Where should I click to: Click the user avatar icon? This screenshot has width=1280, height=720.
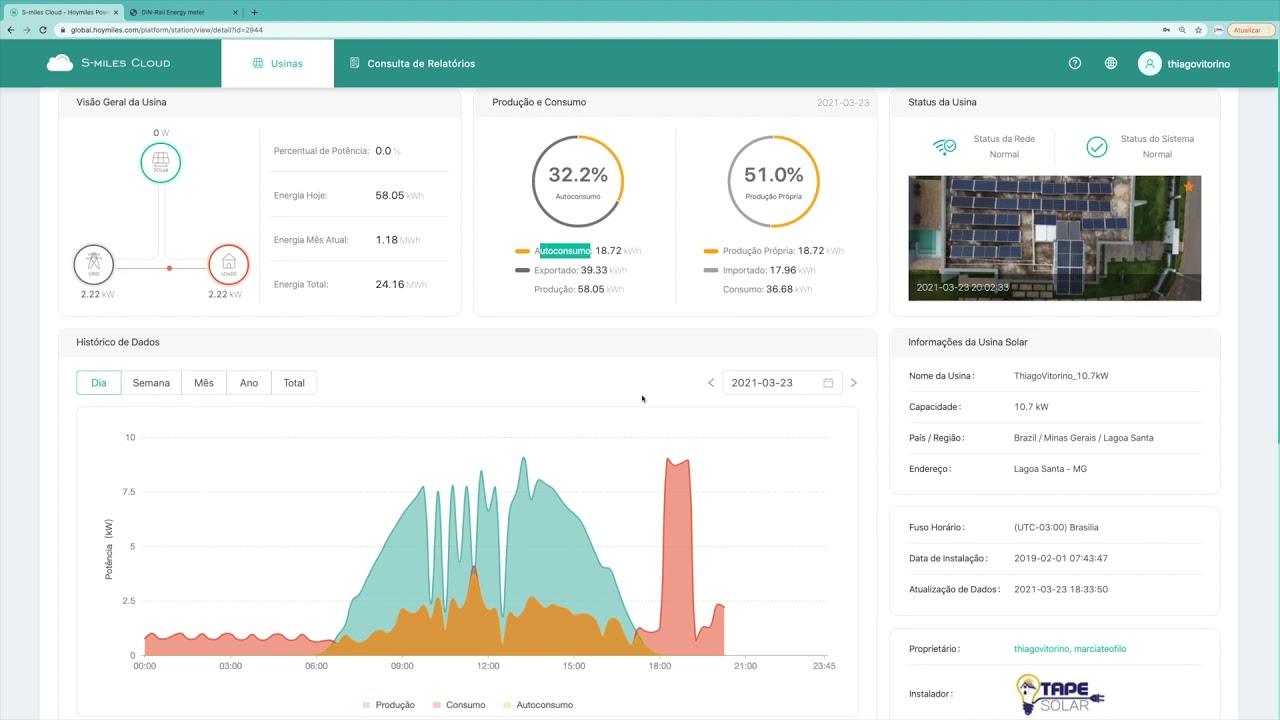[x=1150, y=63]
